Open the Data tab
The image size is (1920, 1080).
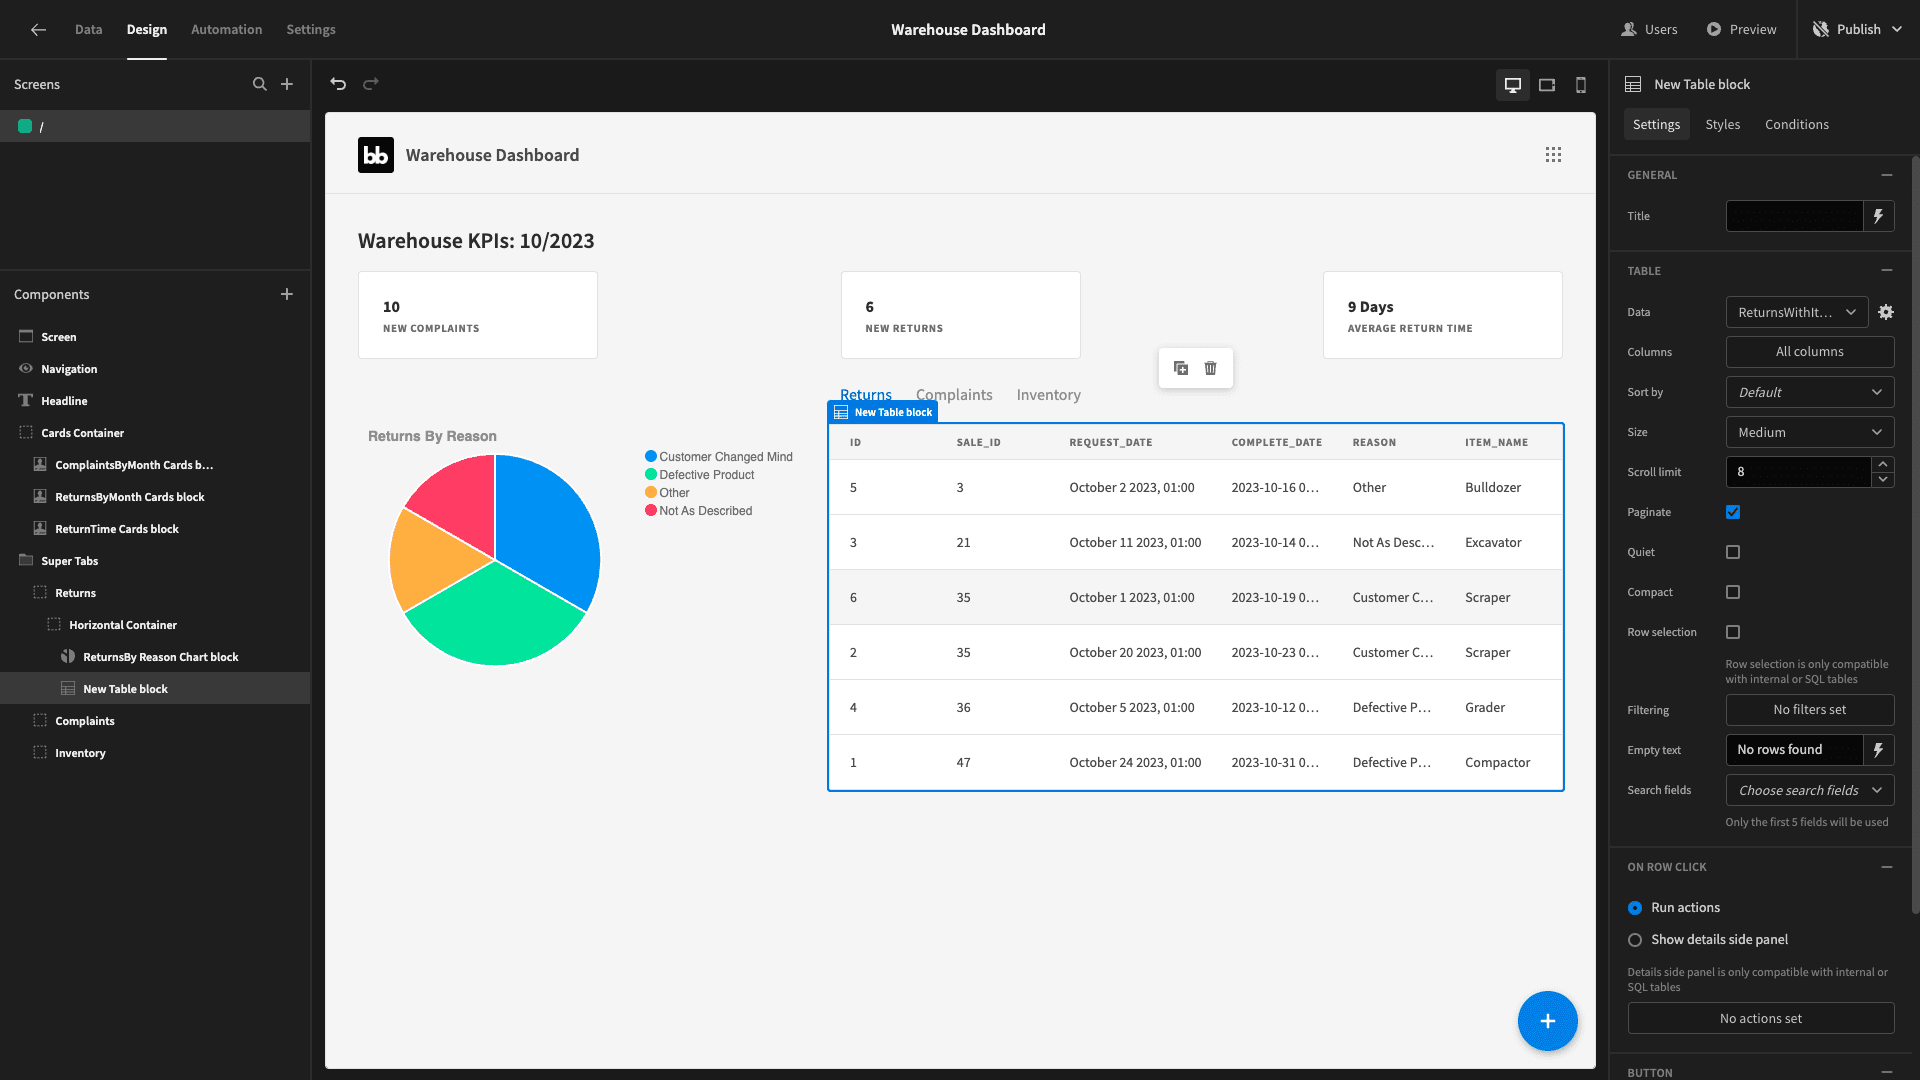coord(88,30)
